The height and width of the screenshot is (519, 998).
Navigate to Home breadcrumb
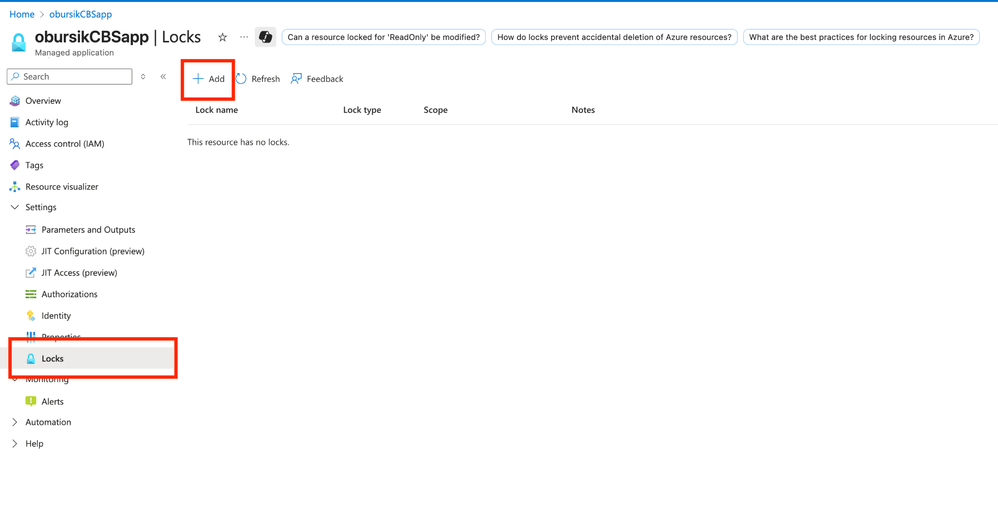(x=22, y=14)
